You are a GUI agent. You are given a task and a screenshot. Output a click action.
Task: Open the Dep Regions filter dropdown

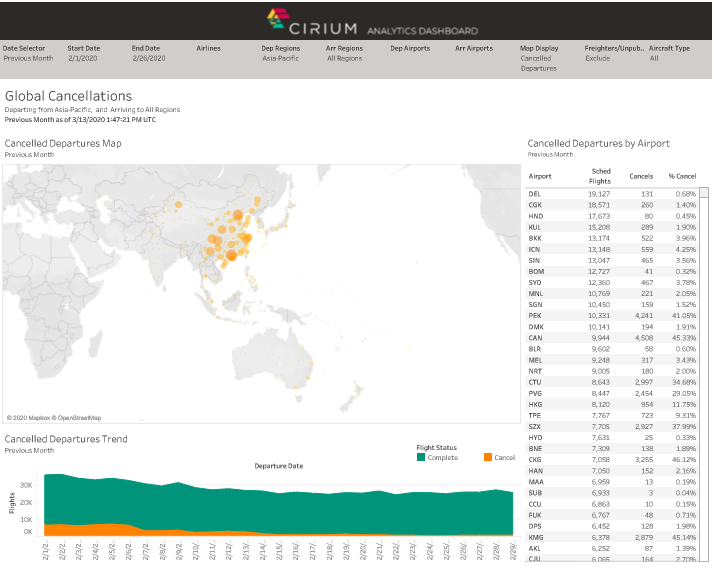pos(282,58)
